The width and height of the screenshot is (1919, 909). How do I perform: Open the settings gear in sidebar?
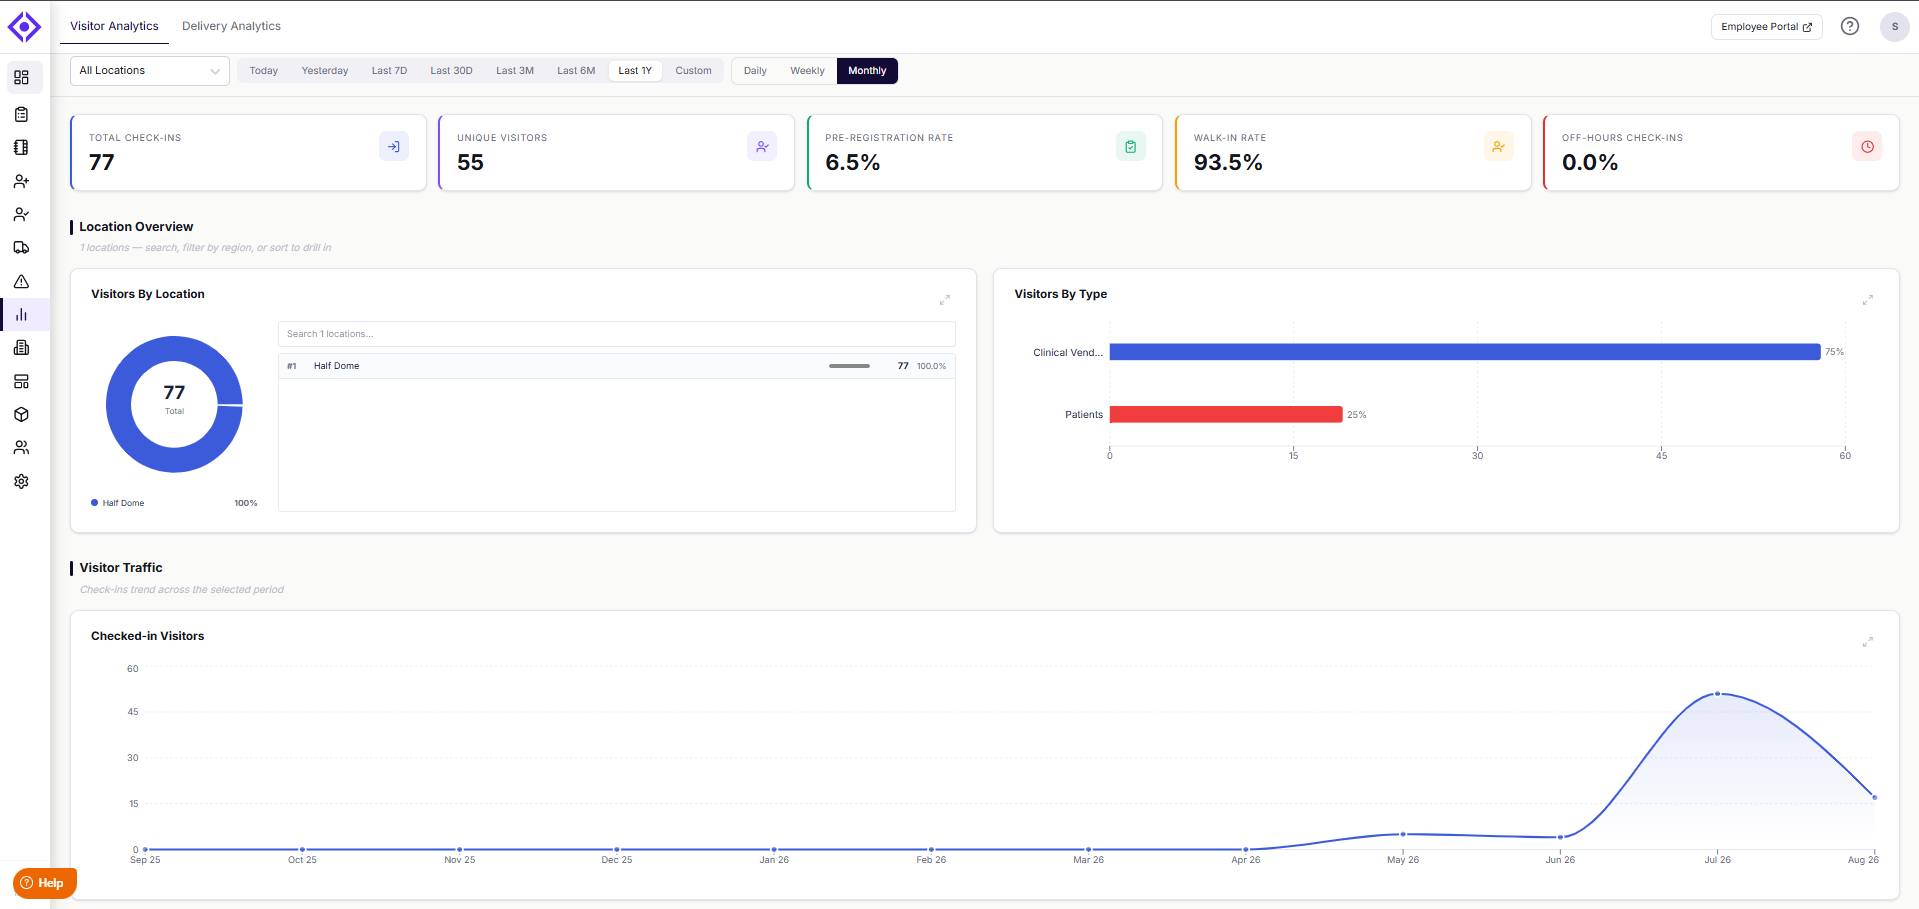pos(21,481)
